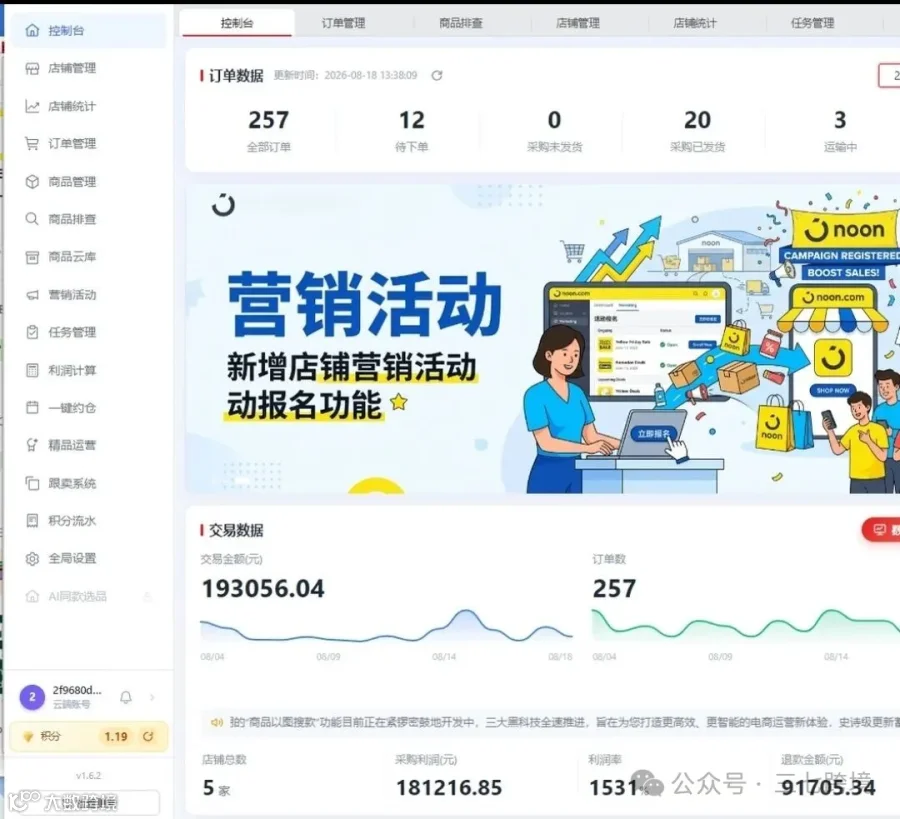Open 精品运营 icon in sidebar
This screenshot has height=819, width=900.
[33, 445]
